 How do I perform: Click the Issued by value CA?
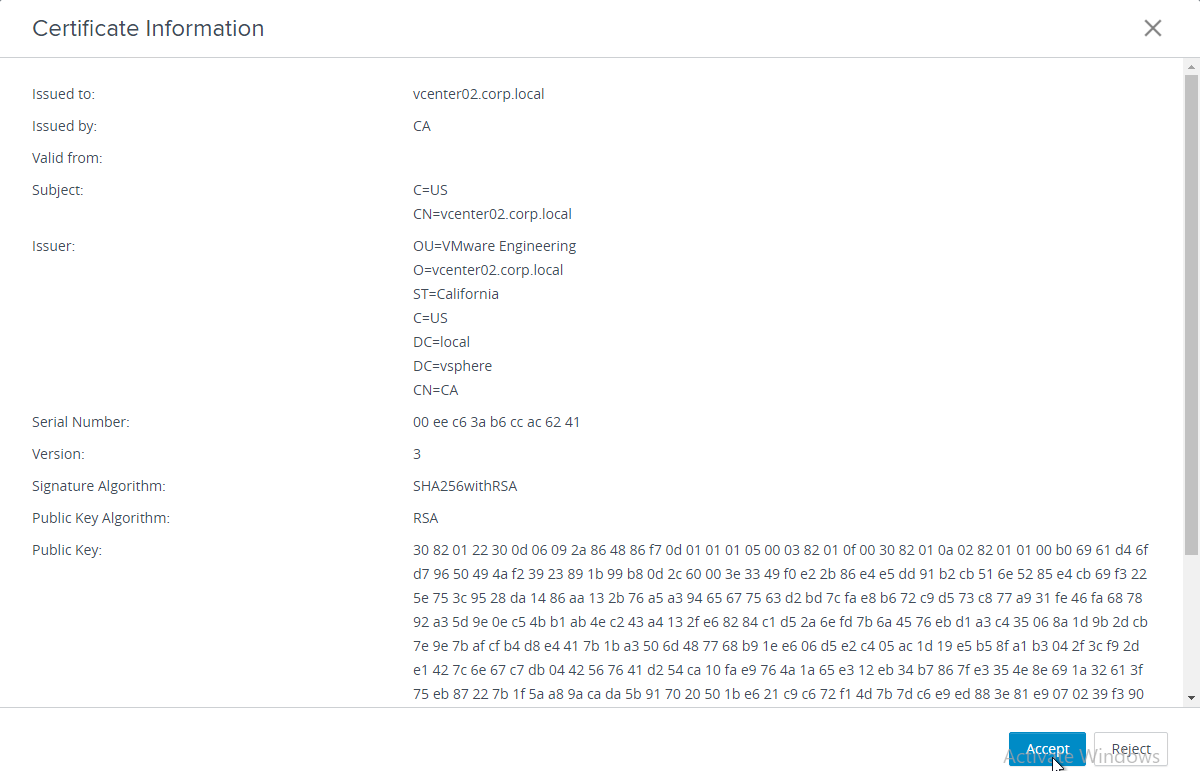421,126
